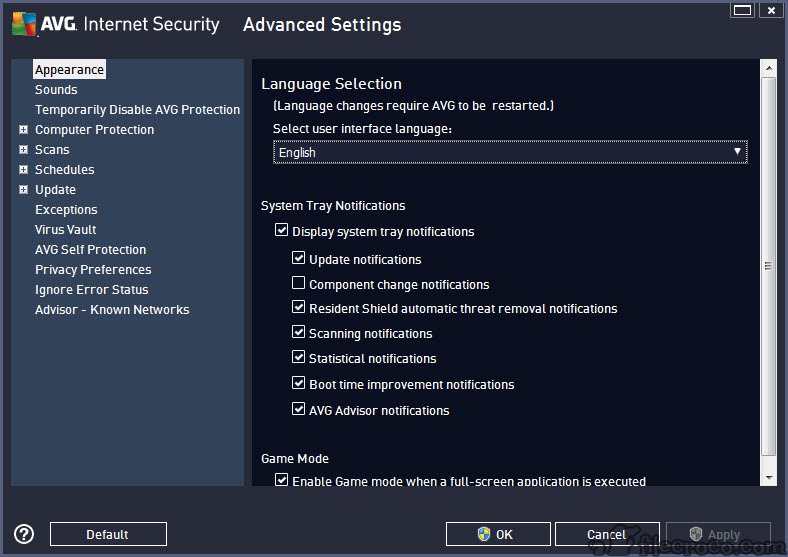788x557 pixels.
Task: Open the user interface language dropdown
Action: 510,152
